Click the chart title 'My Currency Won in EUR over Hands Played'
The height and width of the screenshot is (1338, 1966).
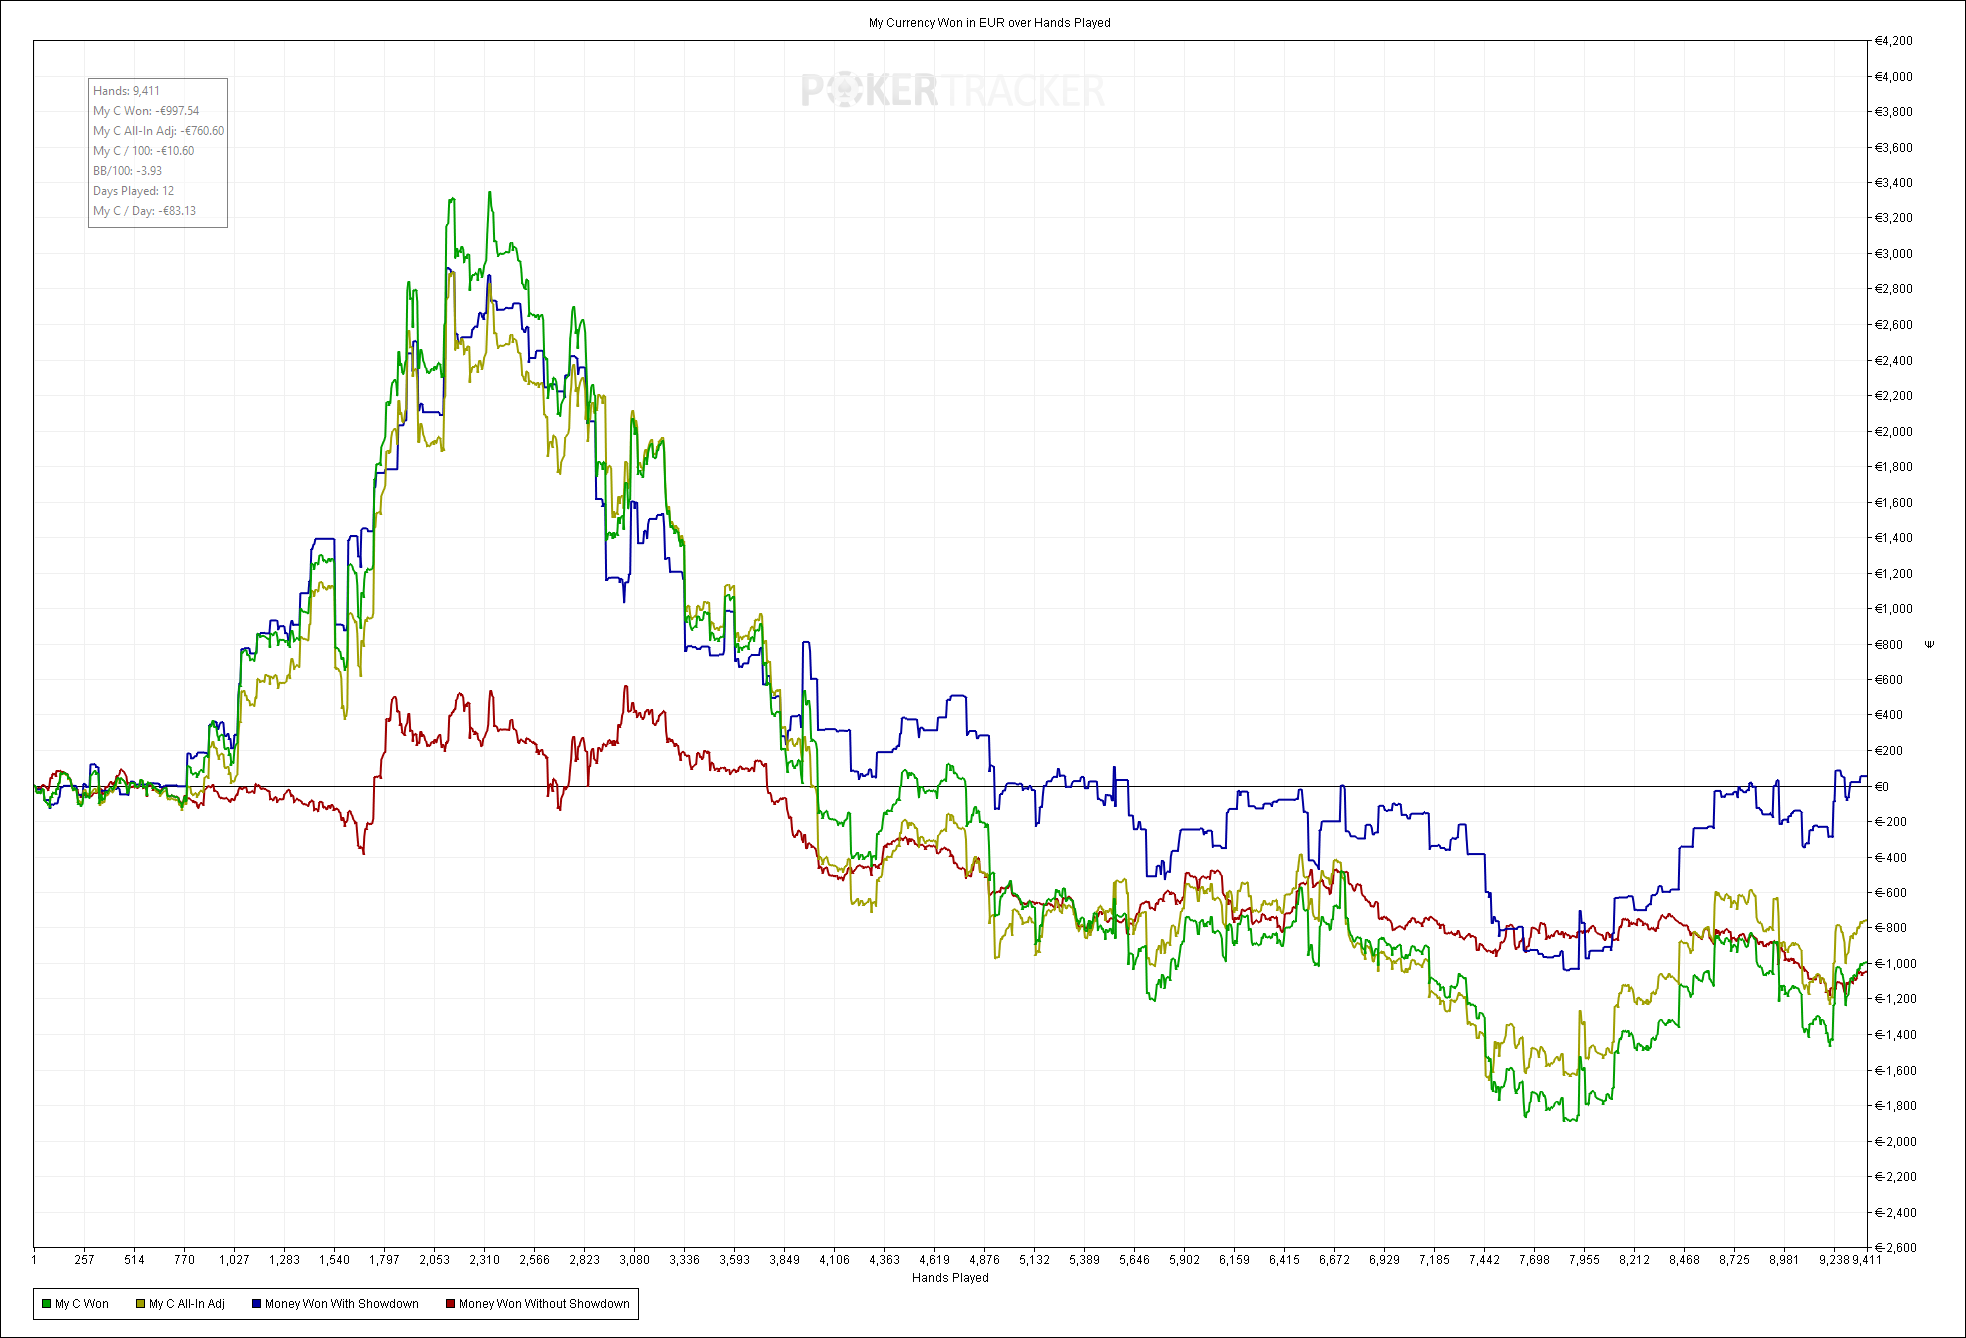pos(989,23)
